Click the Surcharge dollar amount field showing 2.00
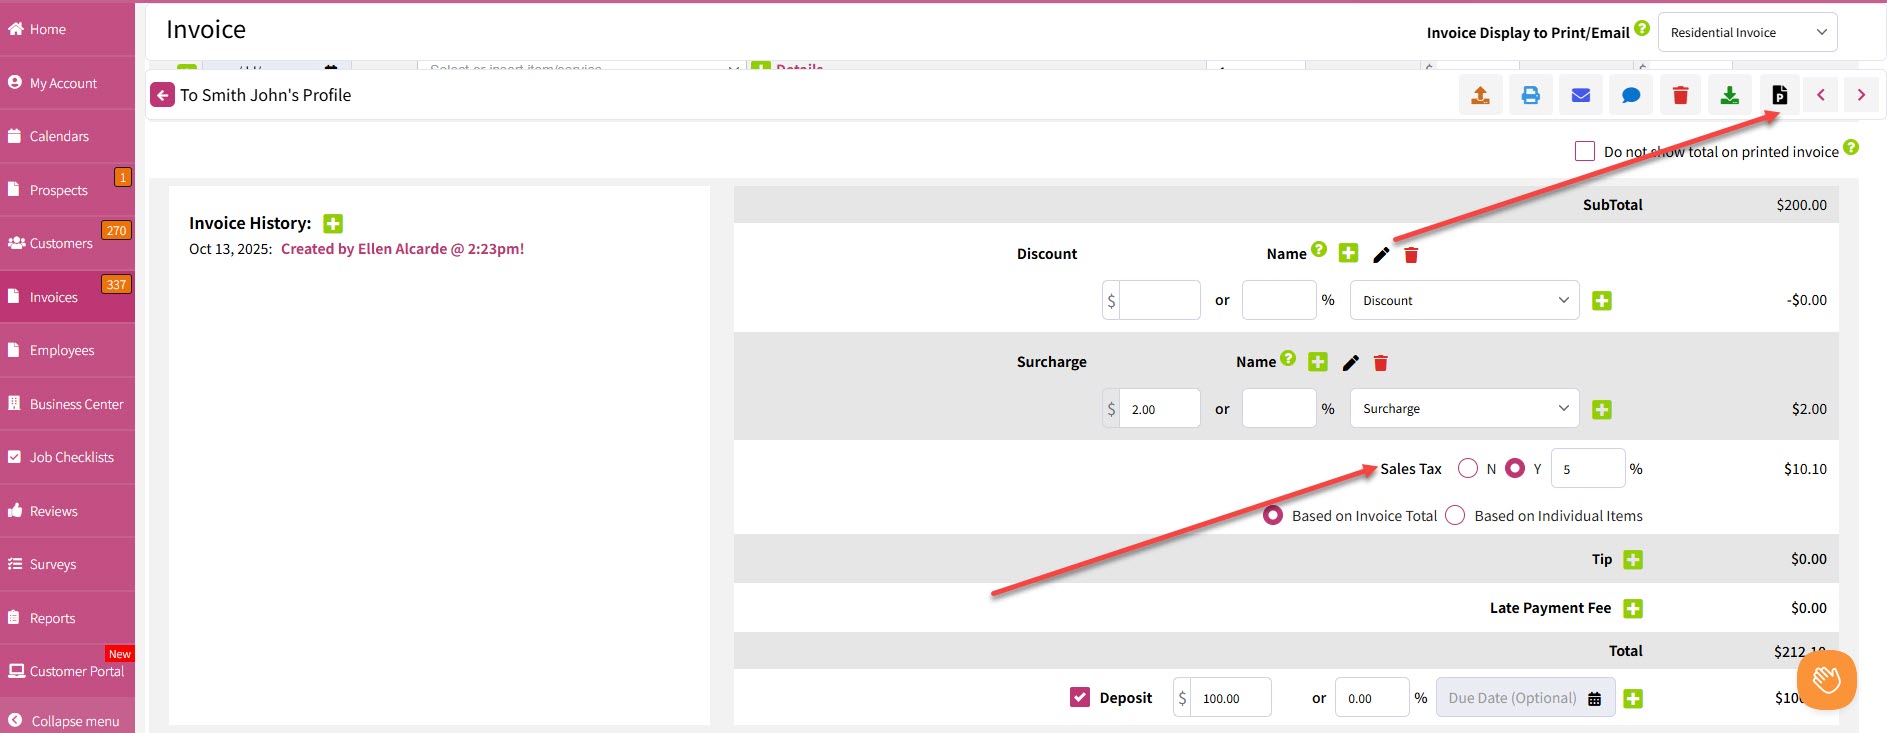This screenshot has width=1887, height=733. click(x=1160, y=408)
